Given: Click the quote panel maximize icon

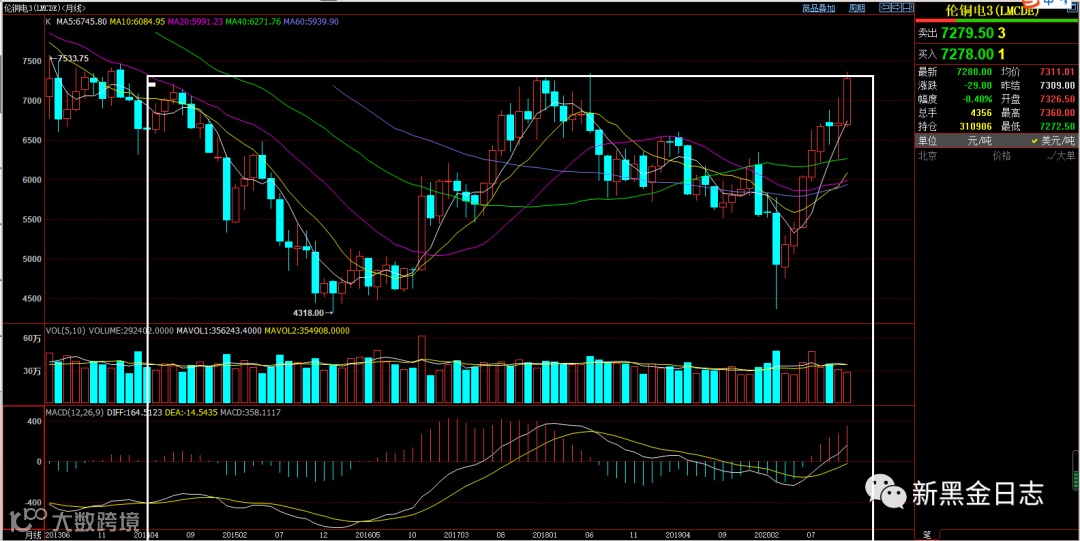Looking at the screenshot, I should tap(1073, 8).
